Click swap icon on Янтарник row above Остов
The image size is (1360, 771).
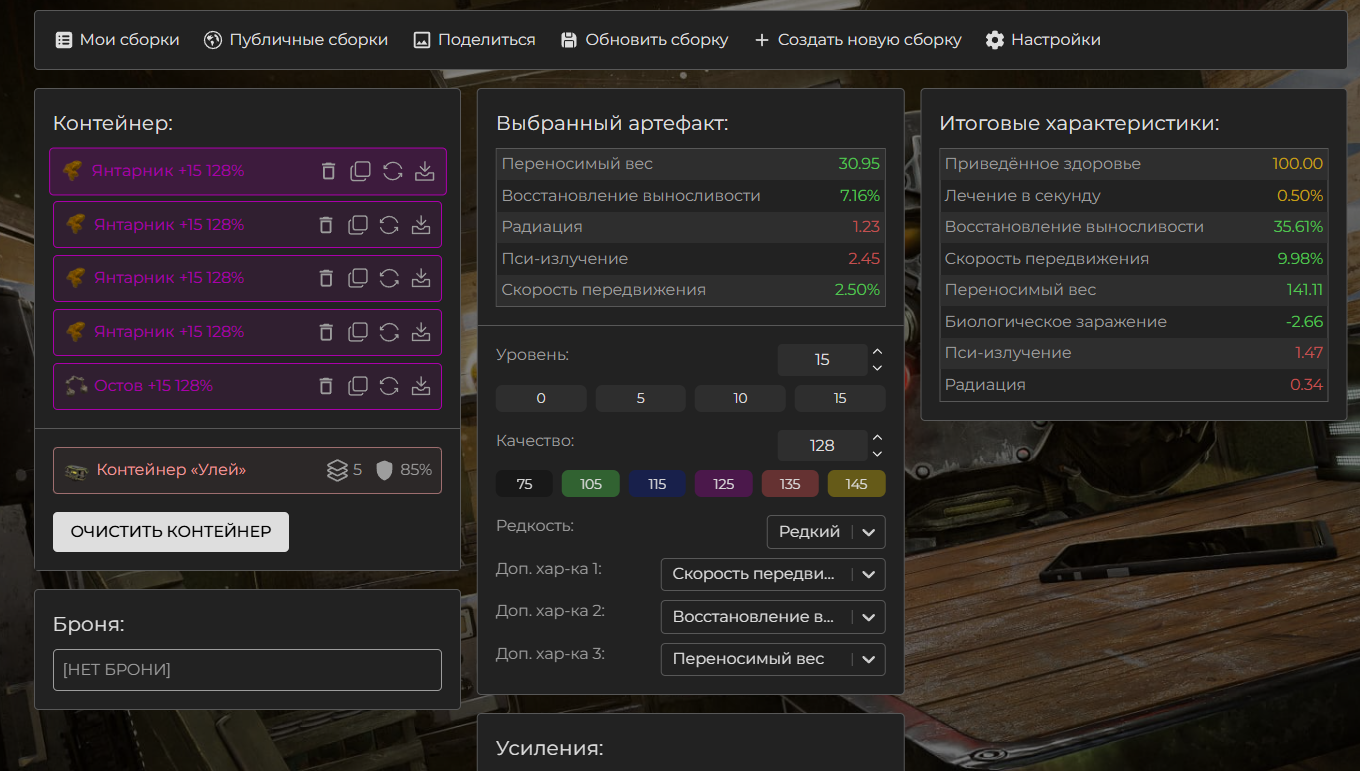point(389,332)
